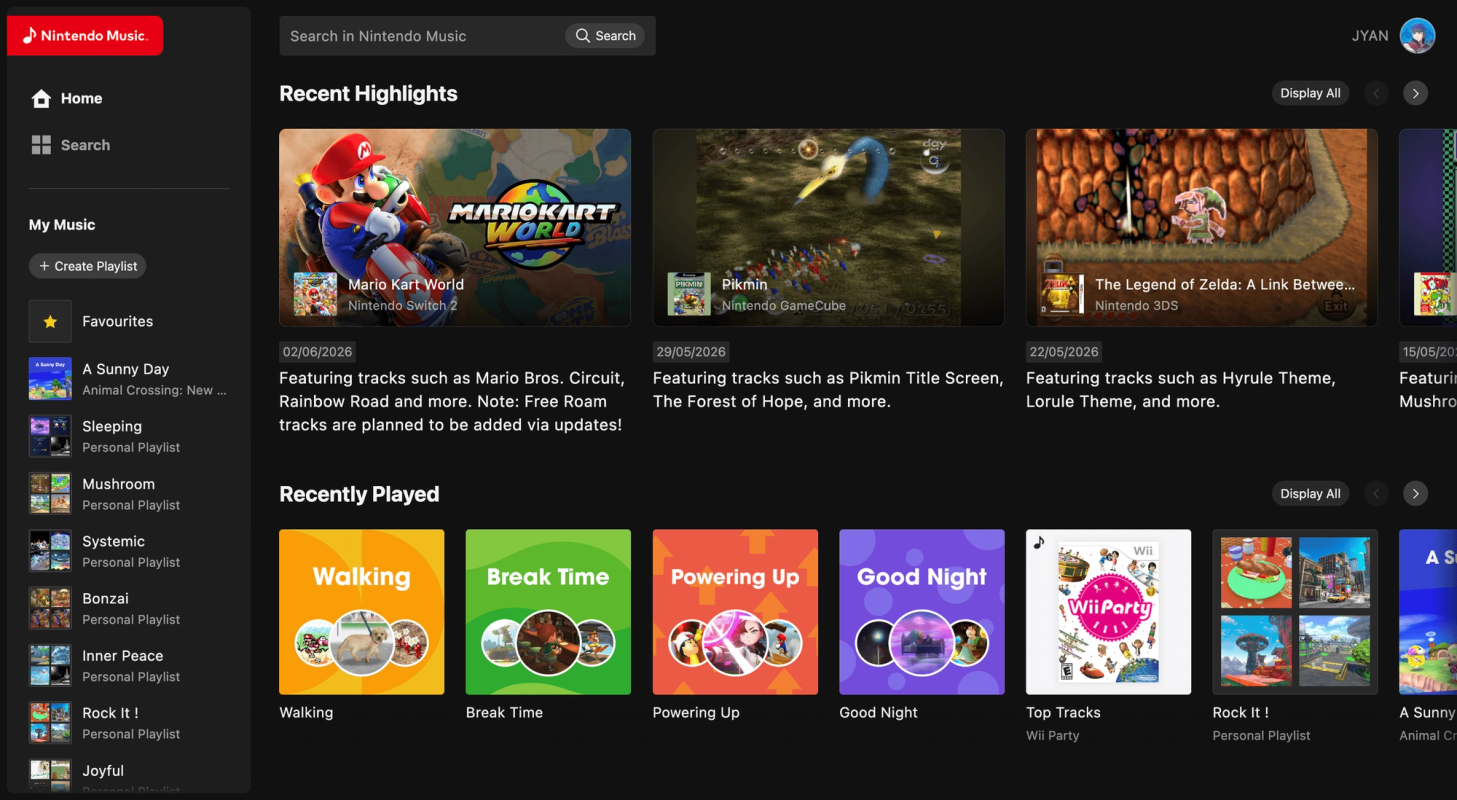Open the Bonzai personal playlist
This screenshot has height=800, width=1457.
coord(129,608)
